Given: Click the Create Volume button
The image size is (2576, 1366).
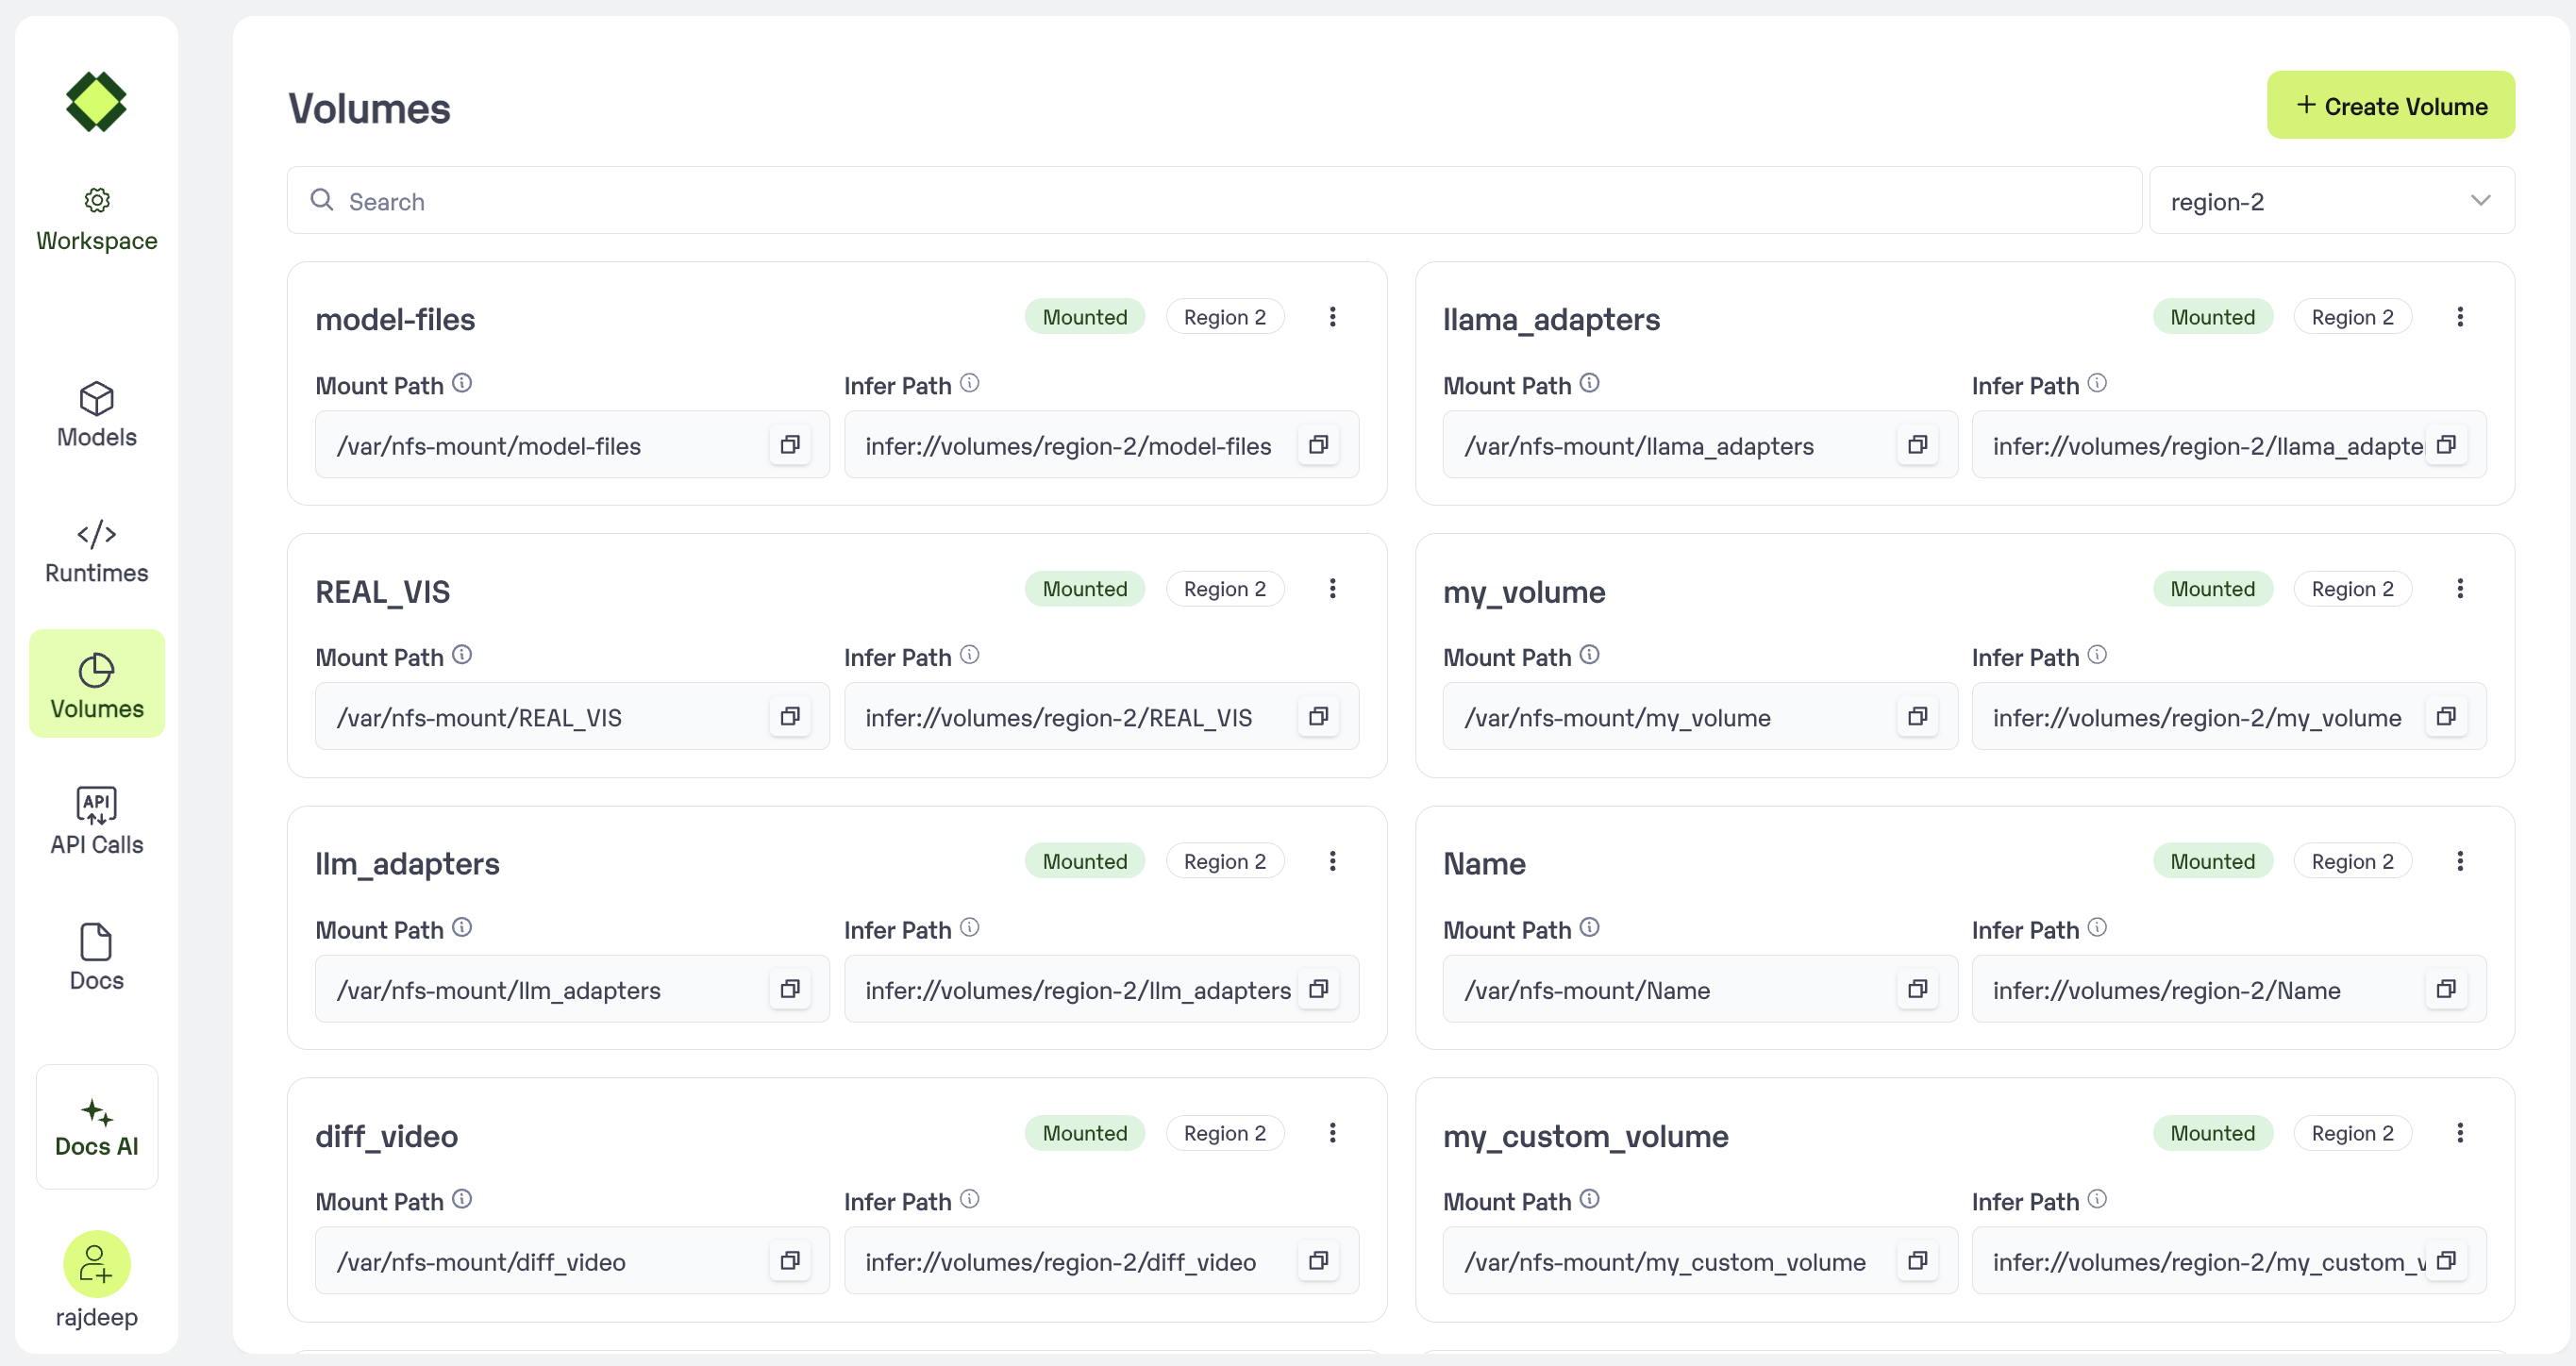Looking at the screenshot, I should (x=2390, y=105).
